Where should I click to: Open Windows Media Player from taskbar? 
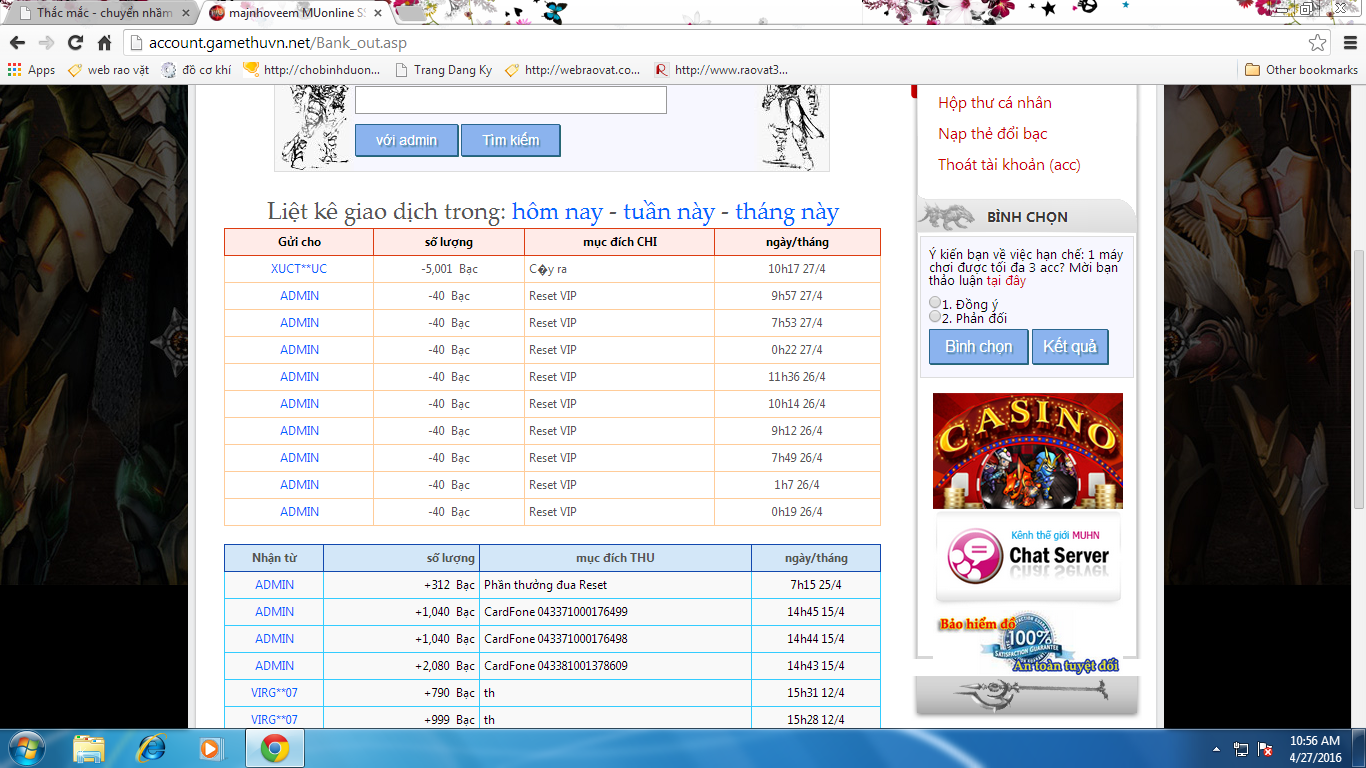pyautogui.click(x=211, y=748)
